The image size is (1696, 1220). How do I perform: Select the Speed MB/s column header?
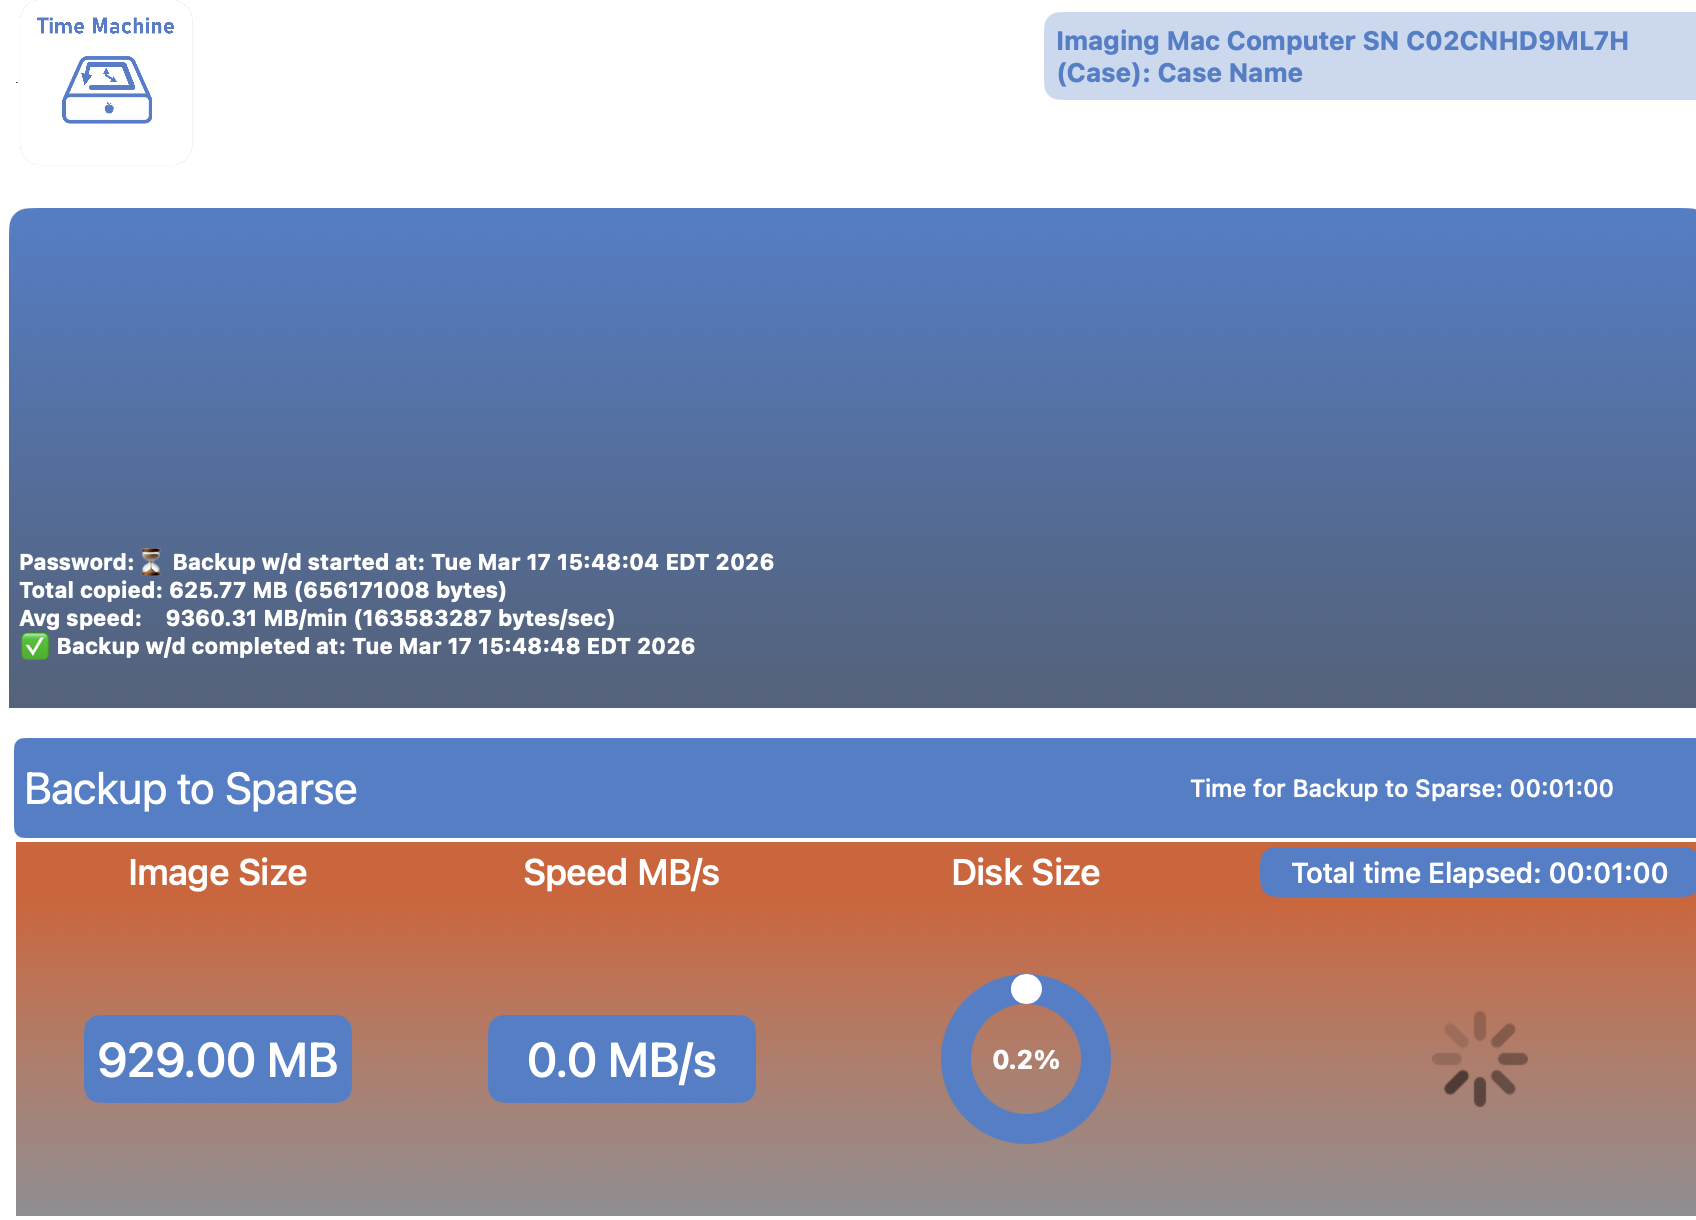621,872
